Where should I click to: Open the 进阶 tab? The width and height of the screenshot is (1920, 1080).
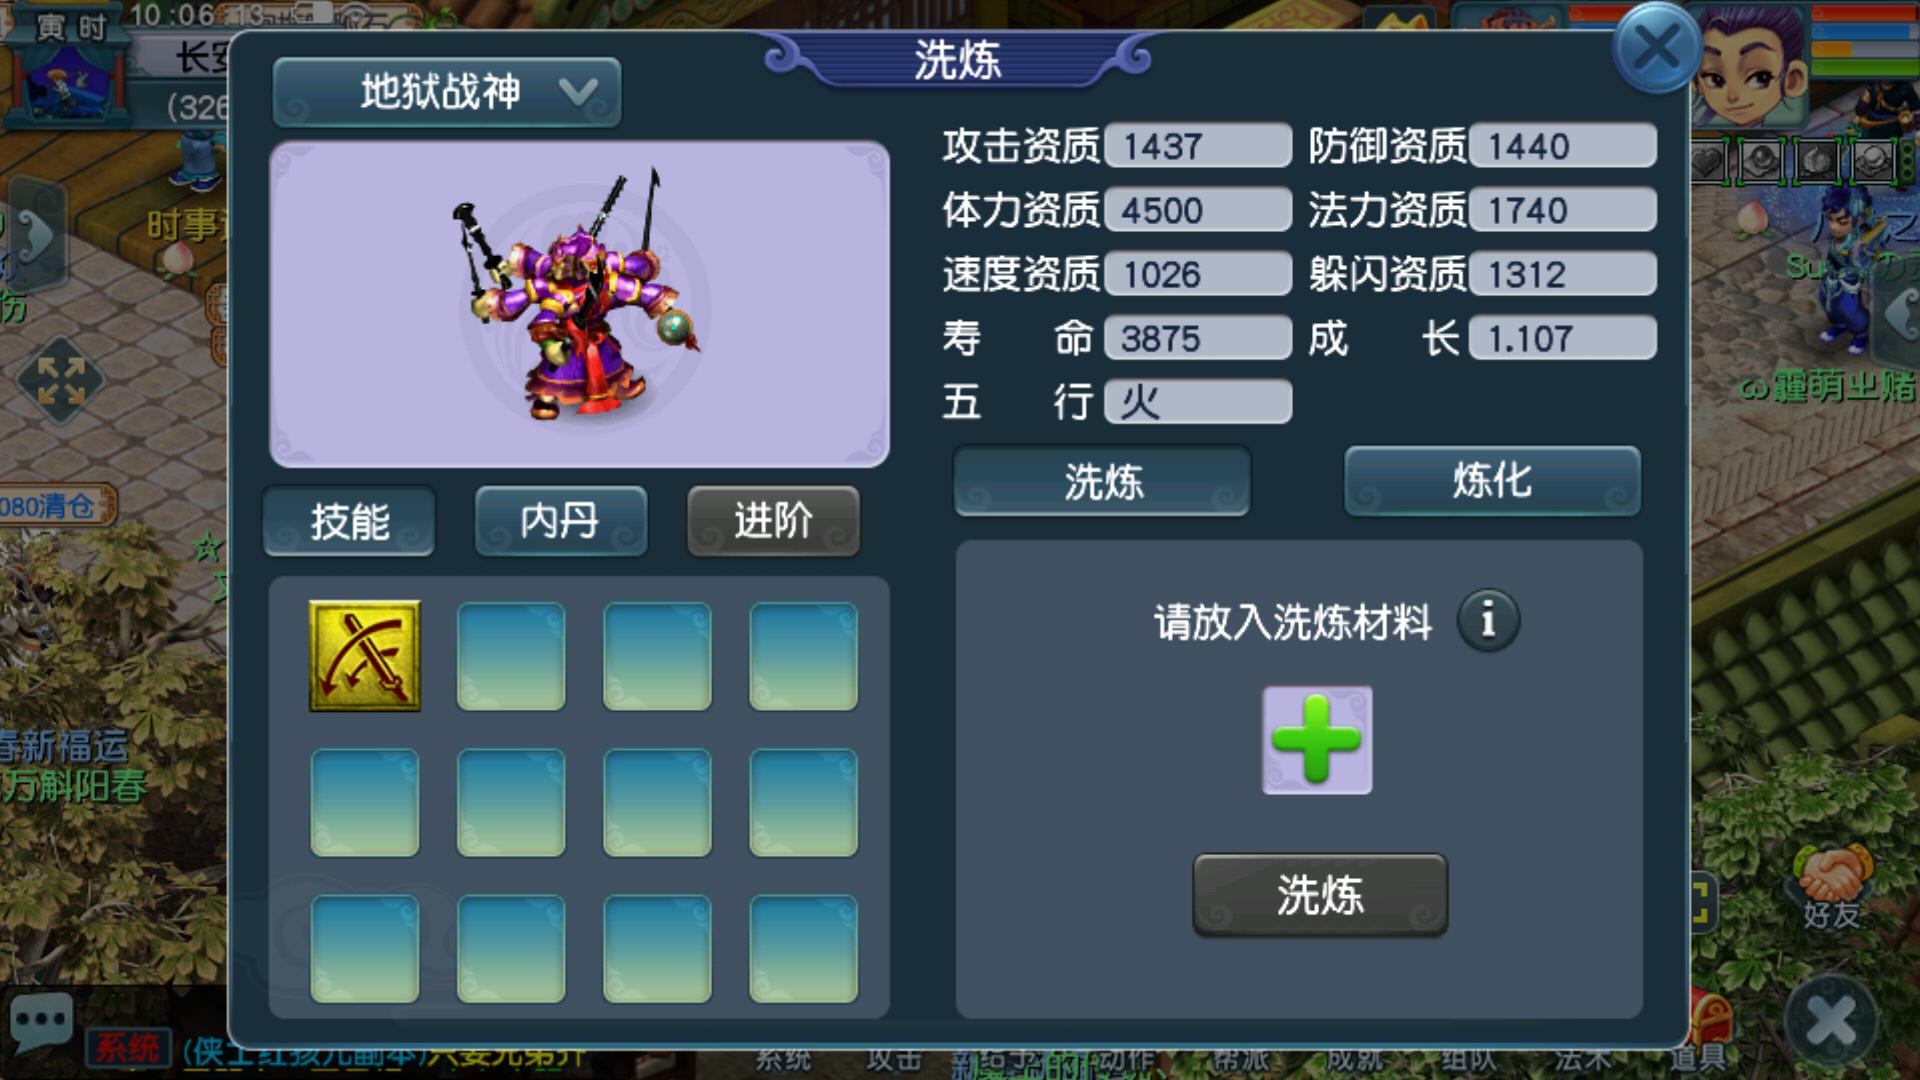coord(773,521)
